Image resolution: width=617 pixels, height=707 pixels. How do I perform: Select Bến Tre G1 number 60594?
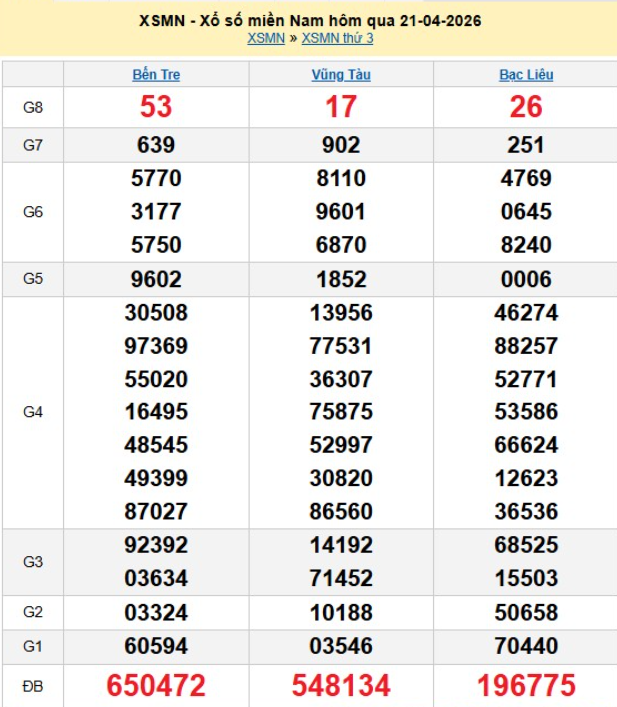click(156, 647)
